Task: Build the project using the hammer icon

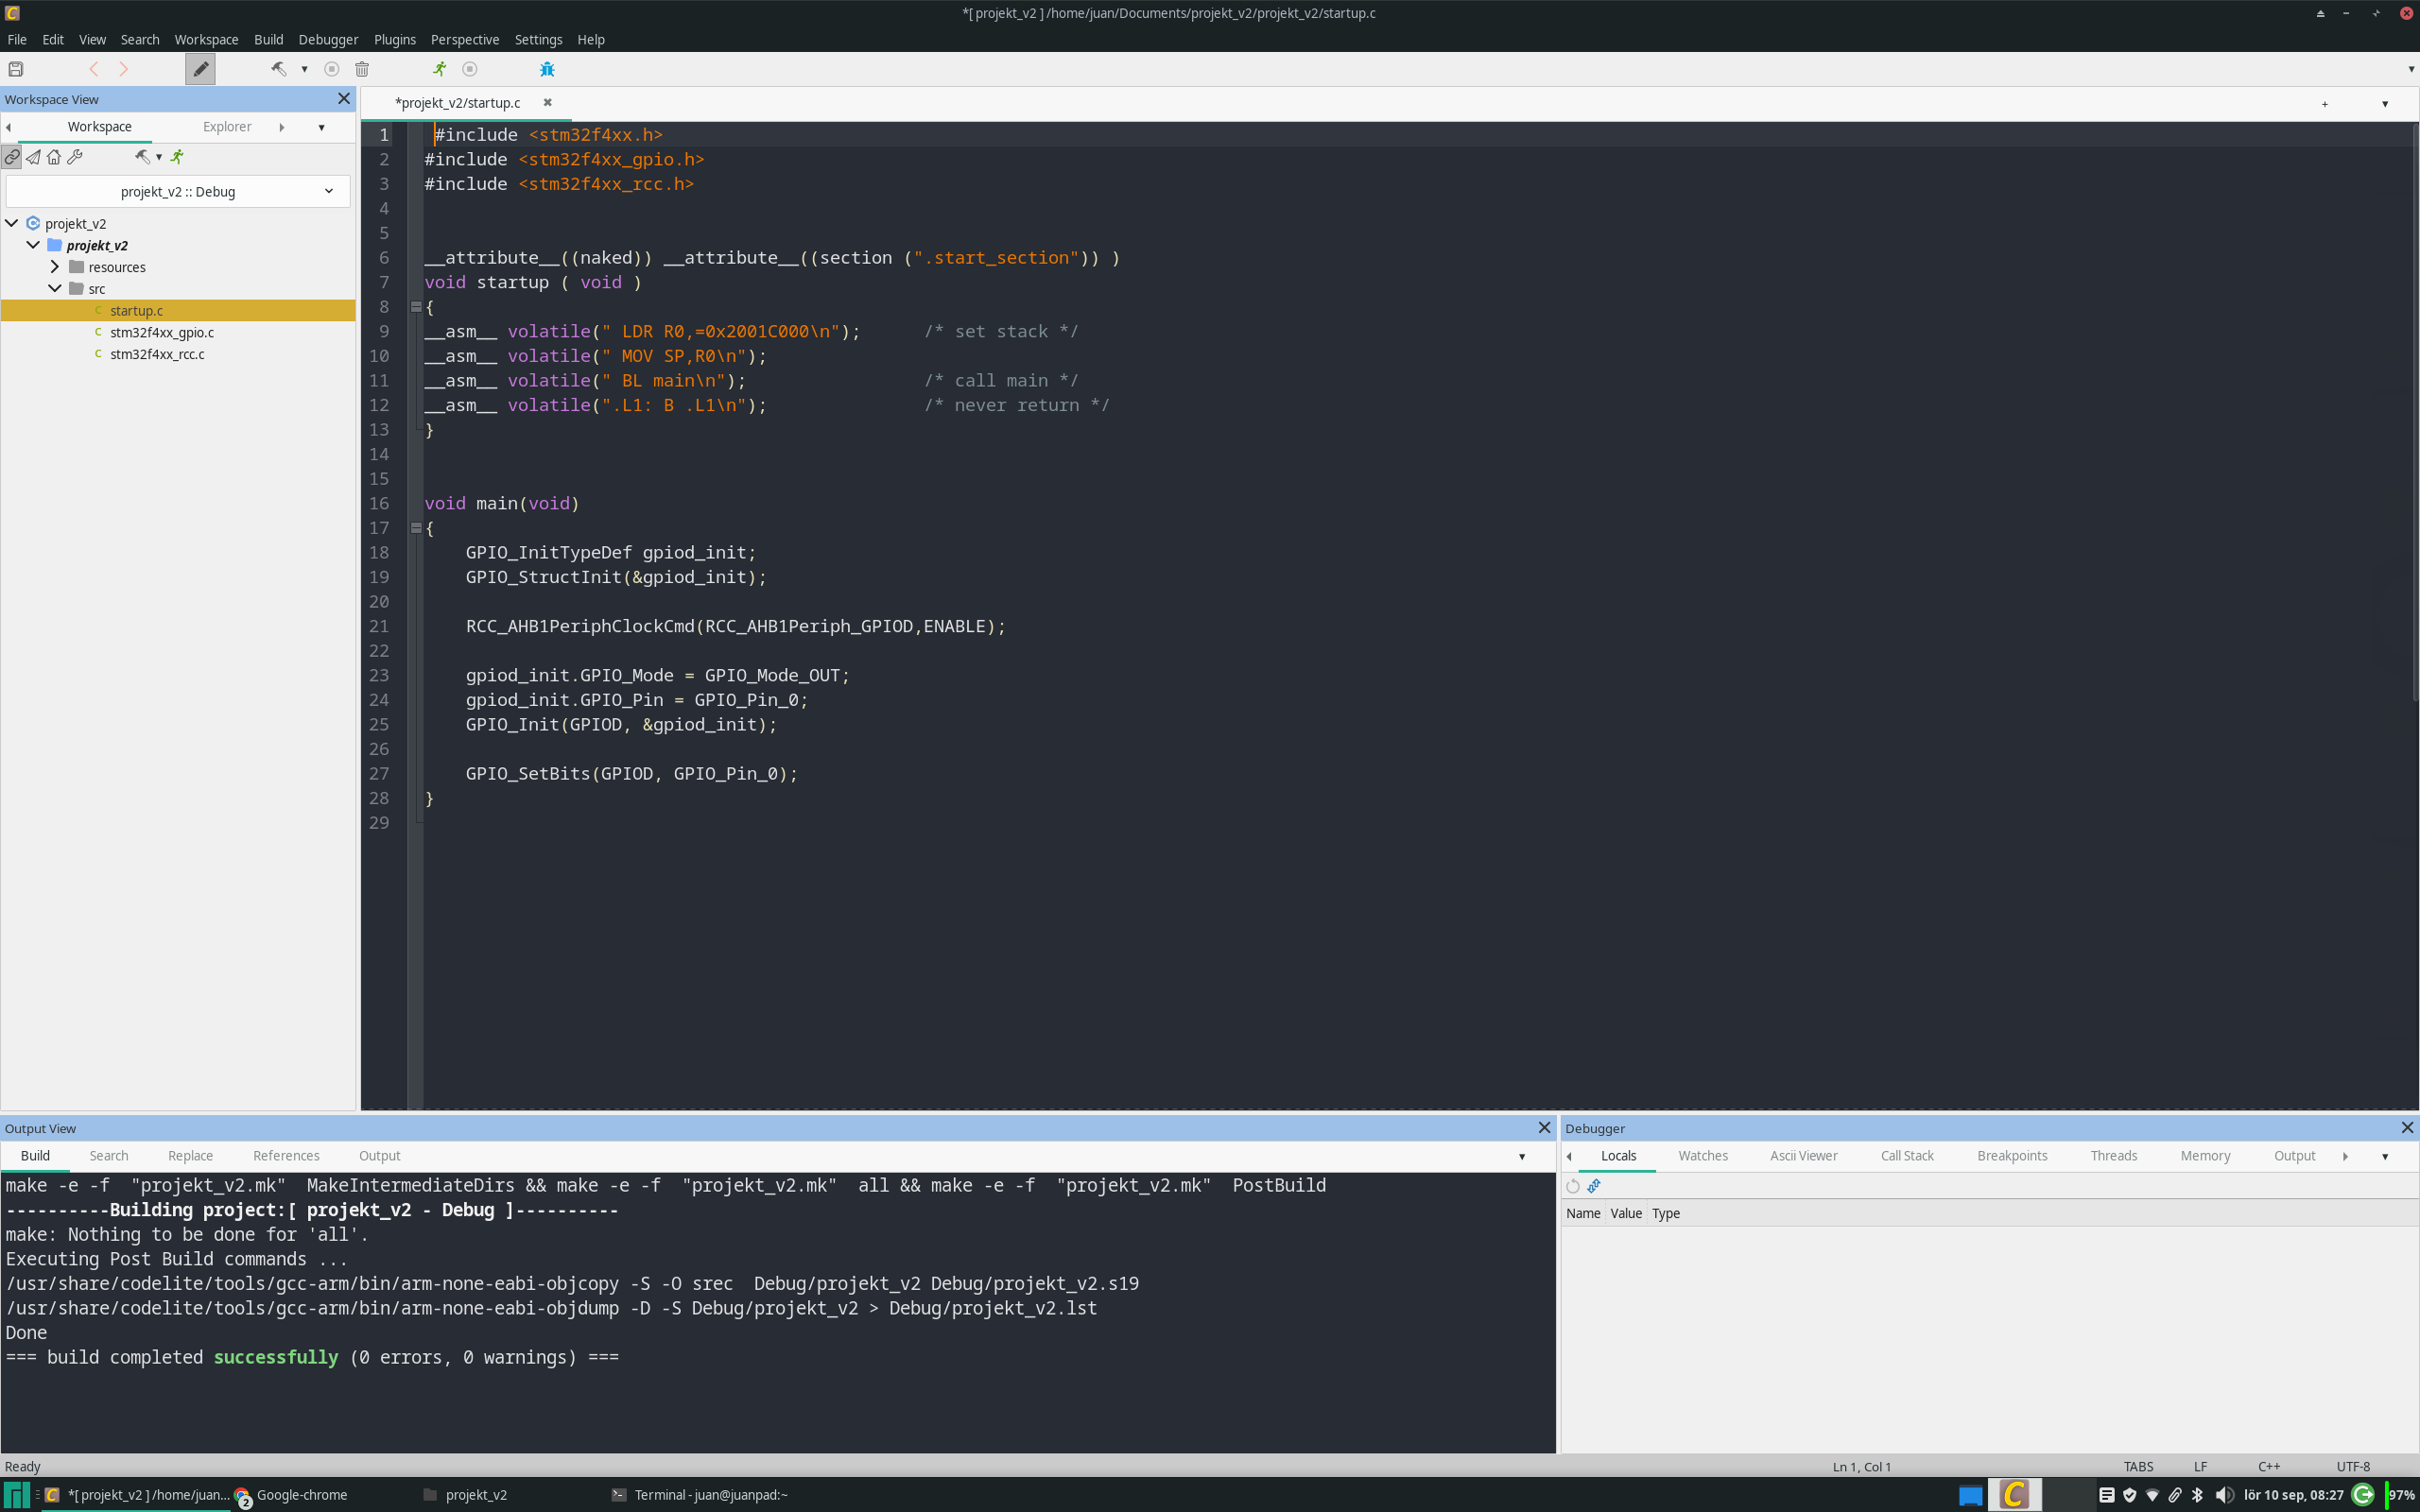Action: pos(278,69)
